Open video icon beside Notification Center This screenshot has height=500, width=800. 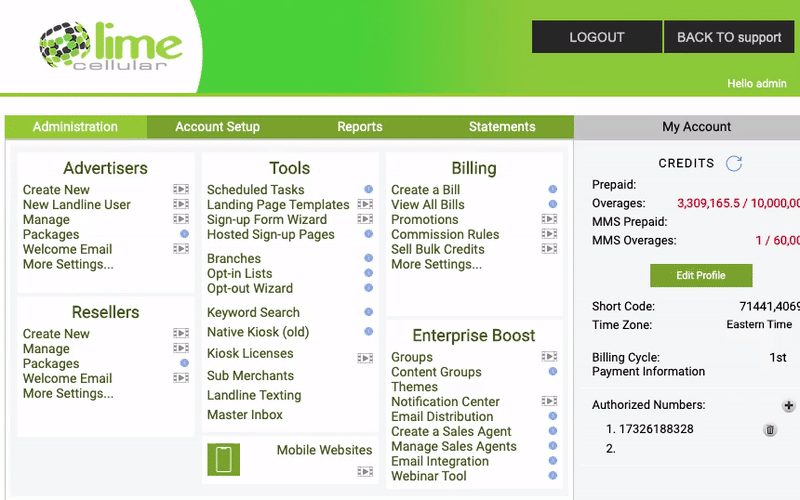pos(549,401)
